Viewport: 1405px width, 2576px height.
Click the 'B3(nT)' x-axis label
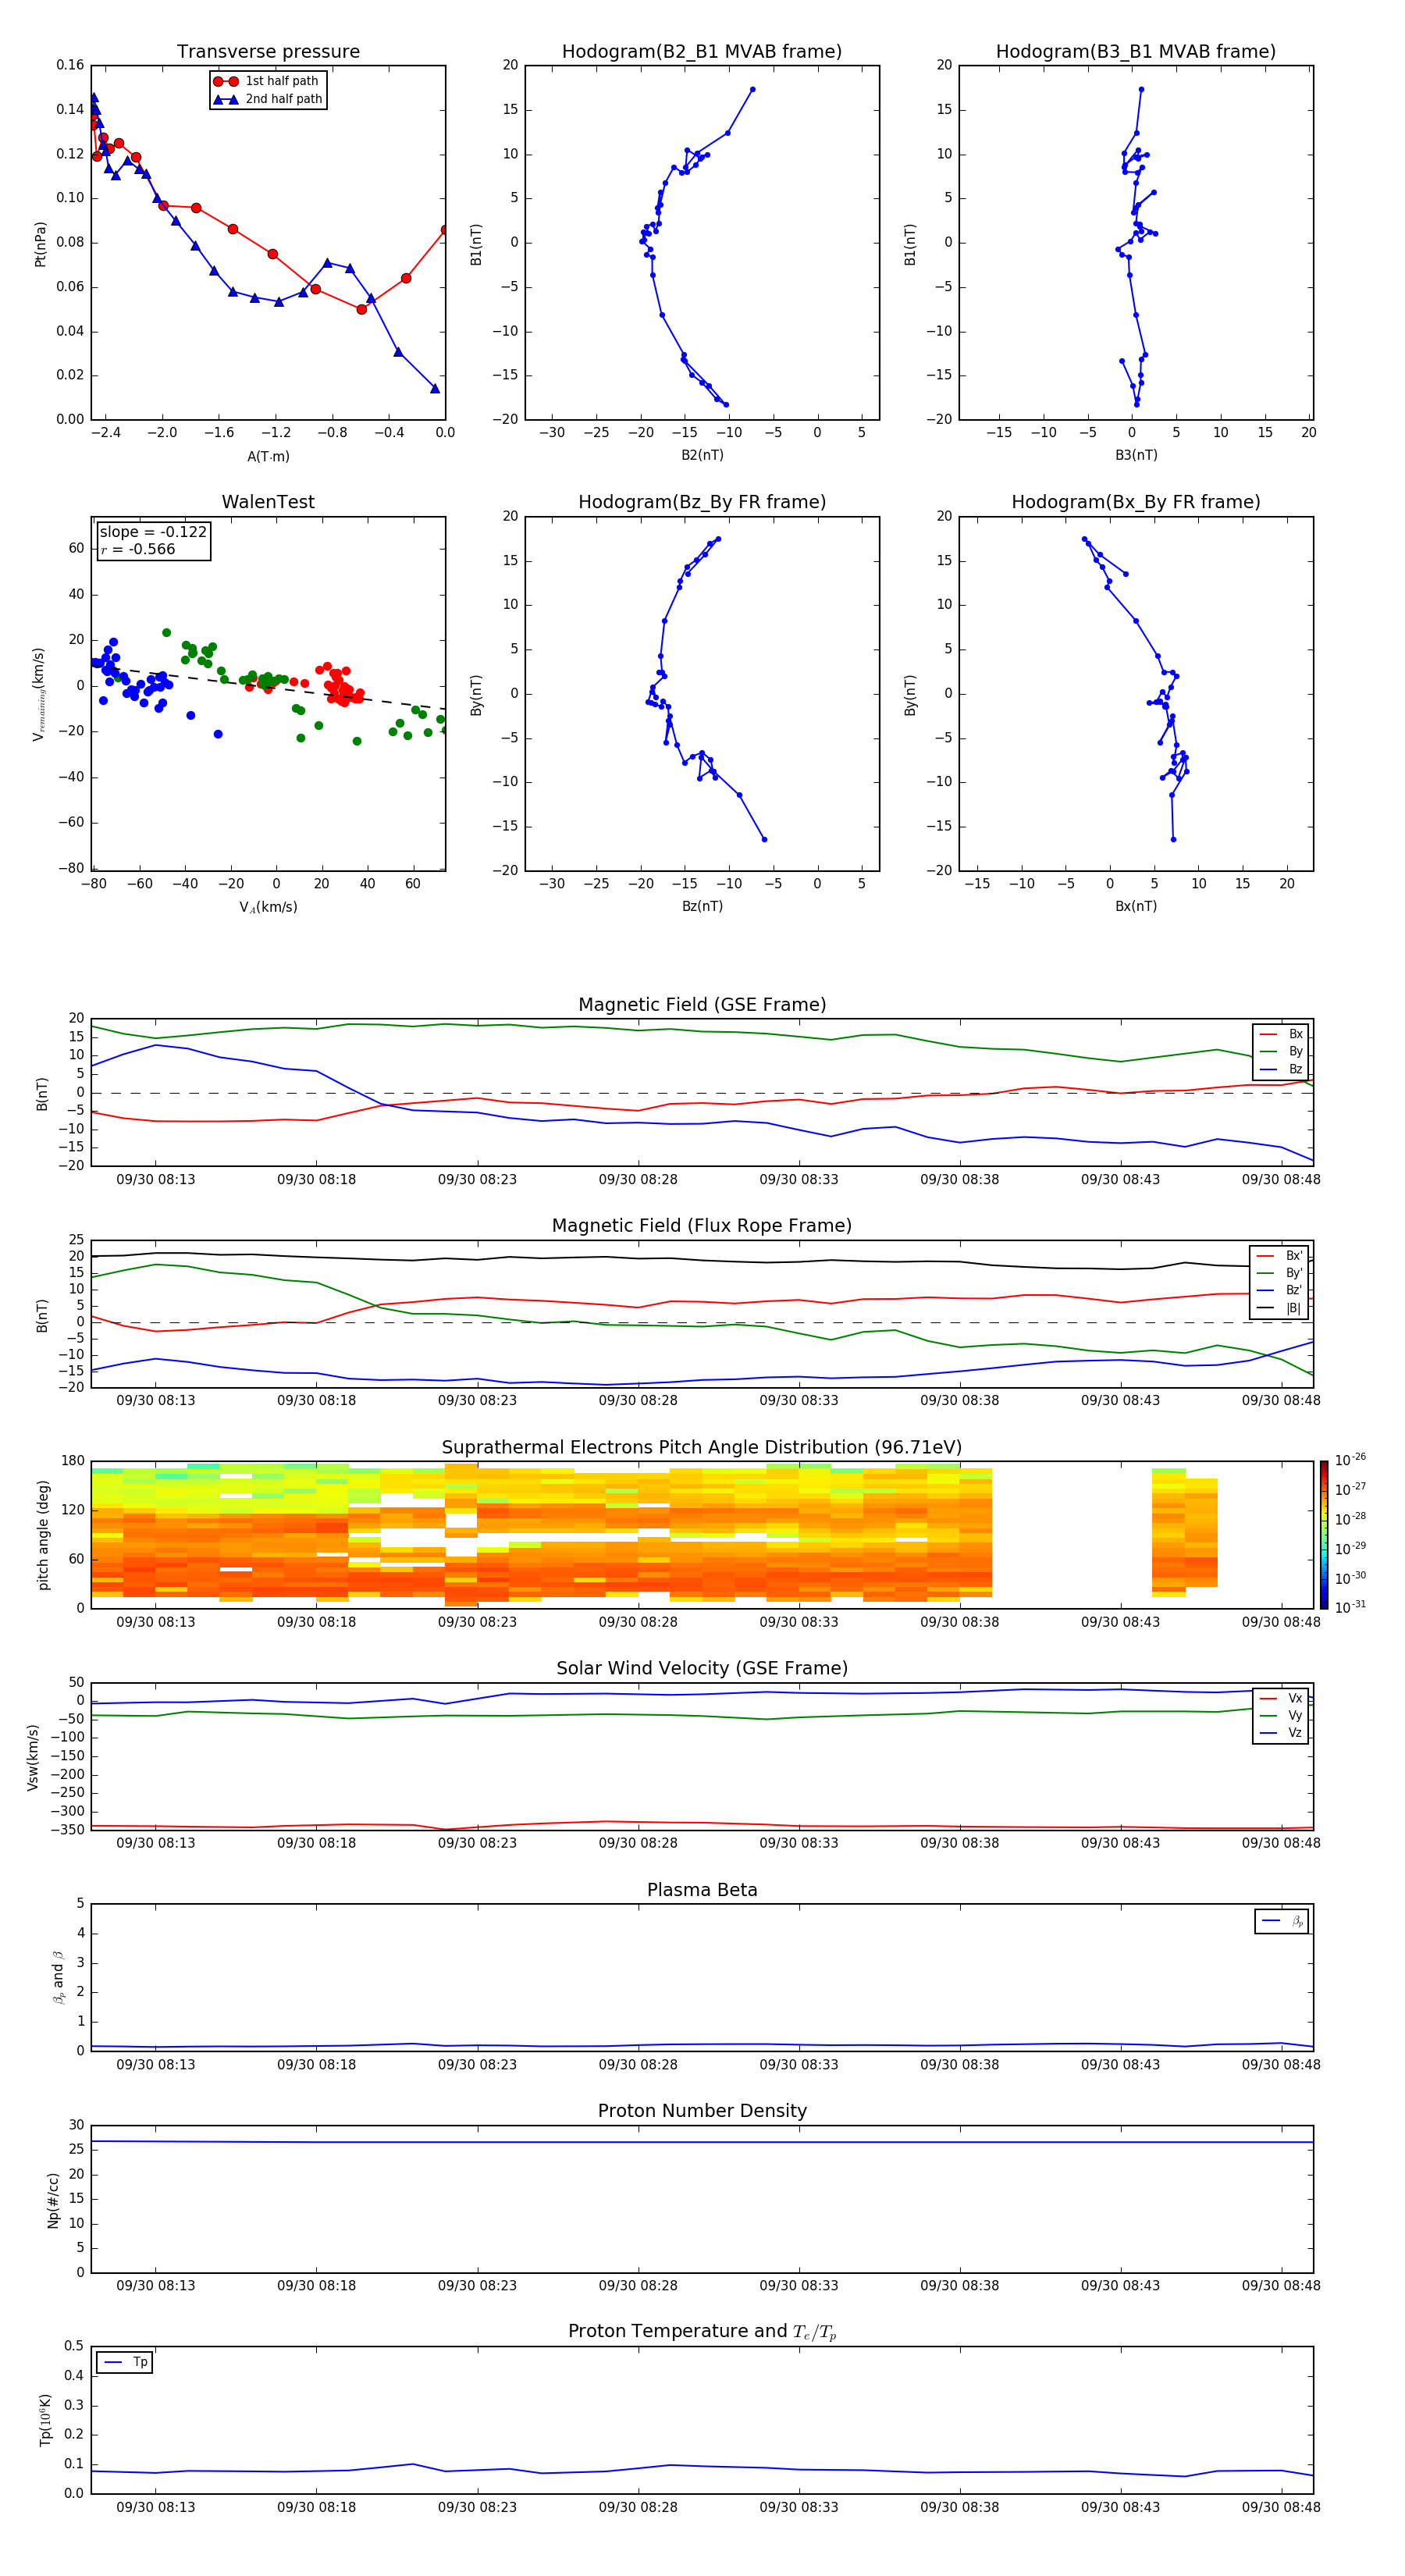click(x=1136, y=455)
